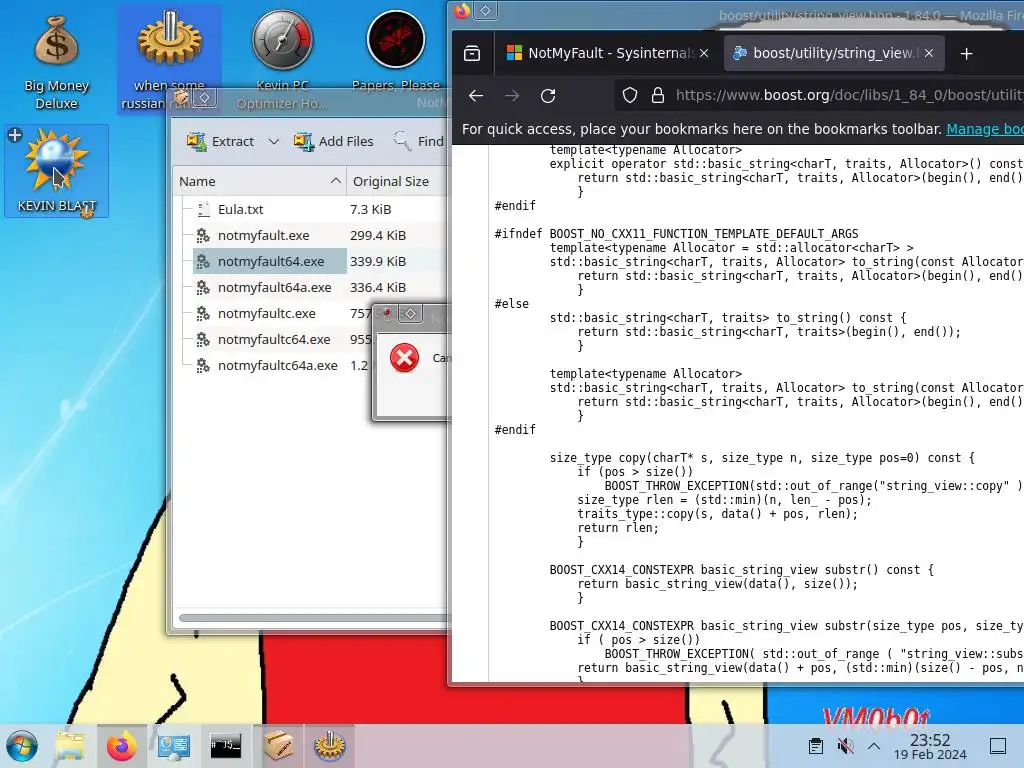The image size is (1024, 768).
Task: Click the red error icon in dialog
Action: (x=404, y=358)
